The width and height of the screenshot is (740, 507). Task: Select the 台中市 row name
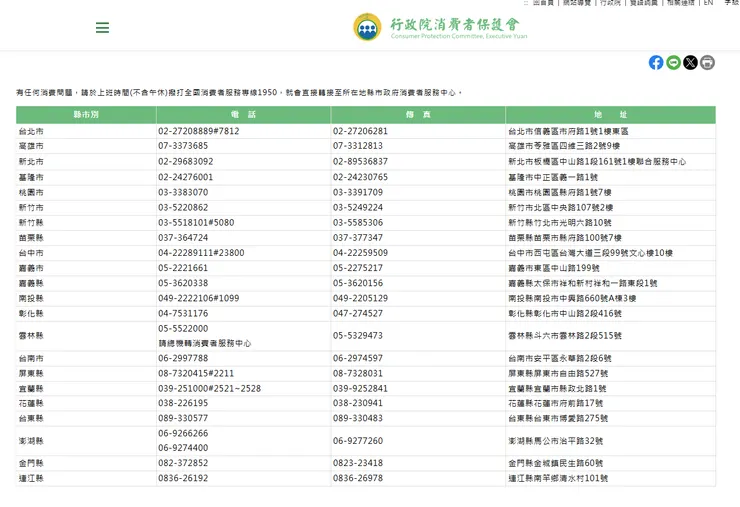(31, 253)
